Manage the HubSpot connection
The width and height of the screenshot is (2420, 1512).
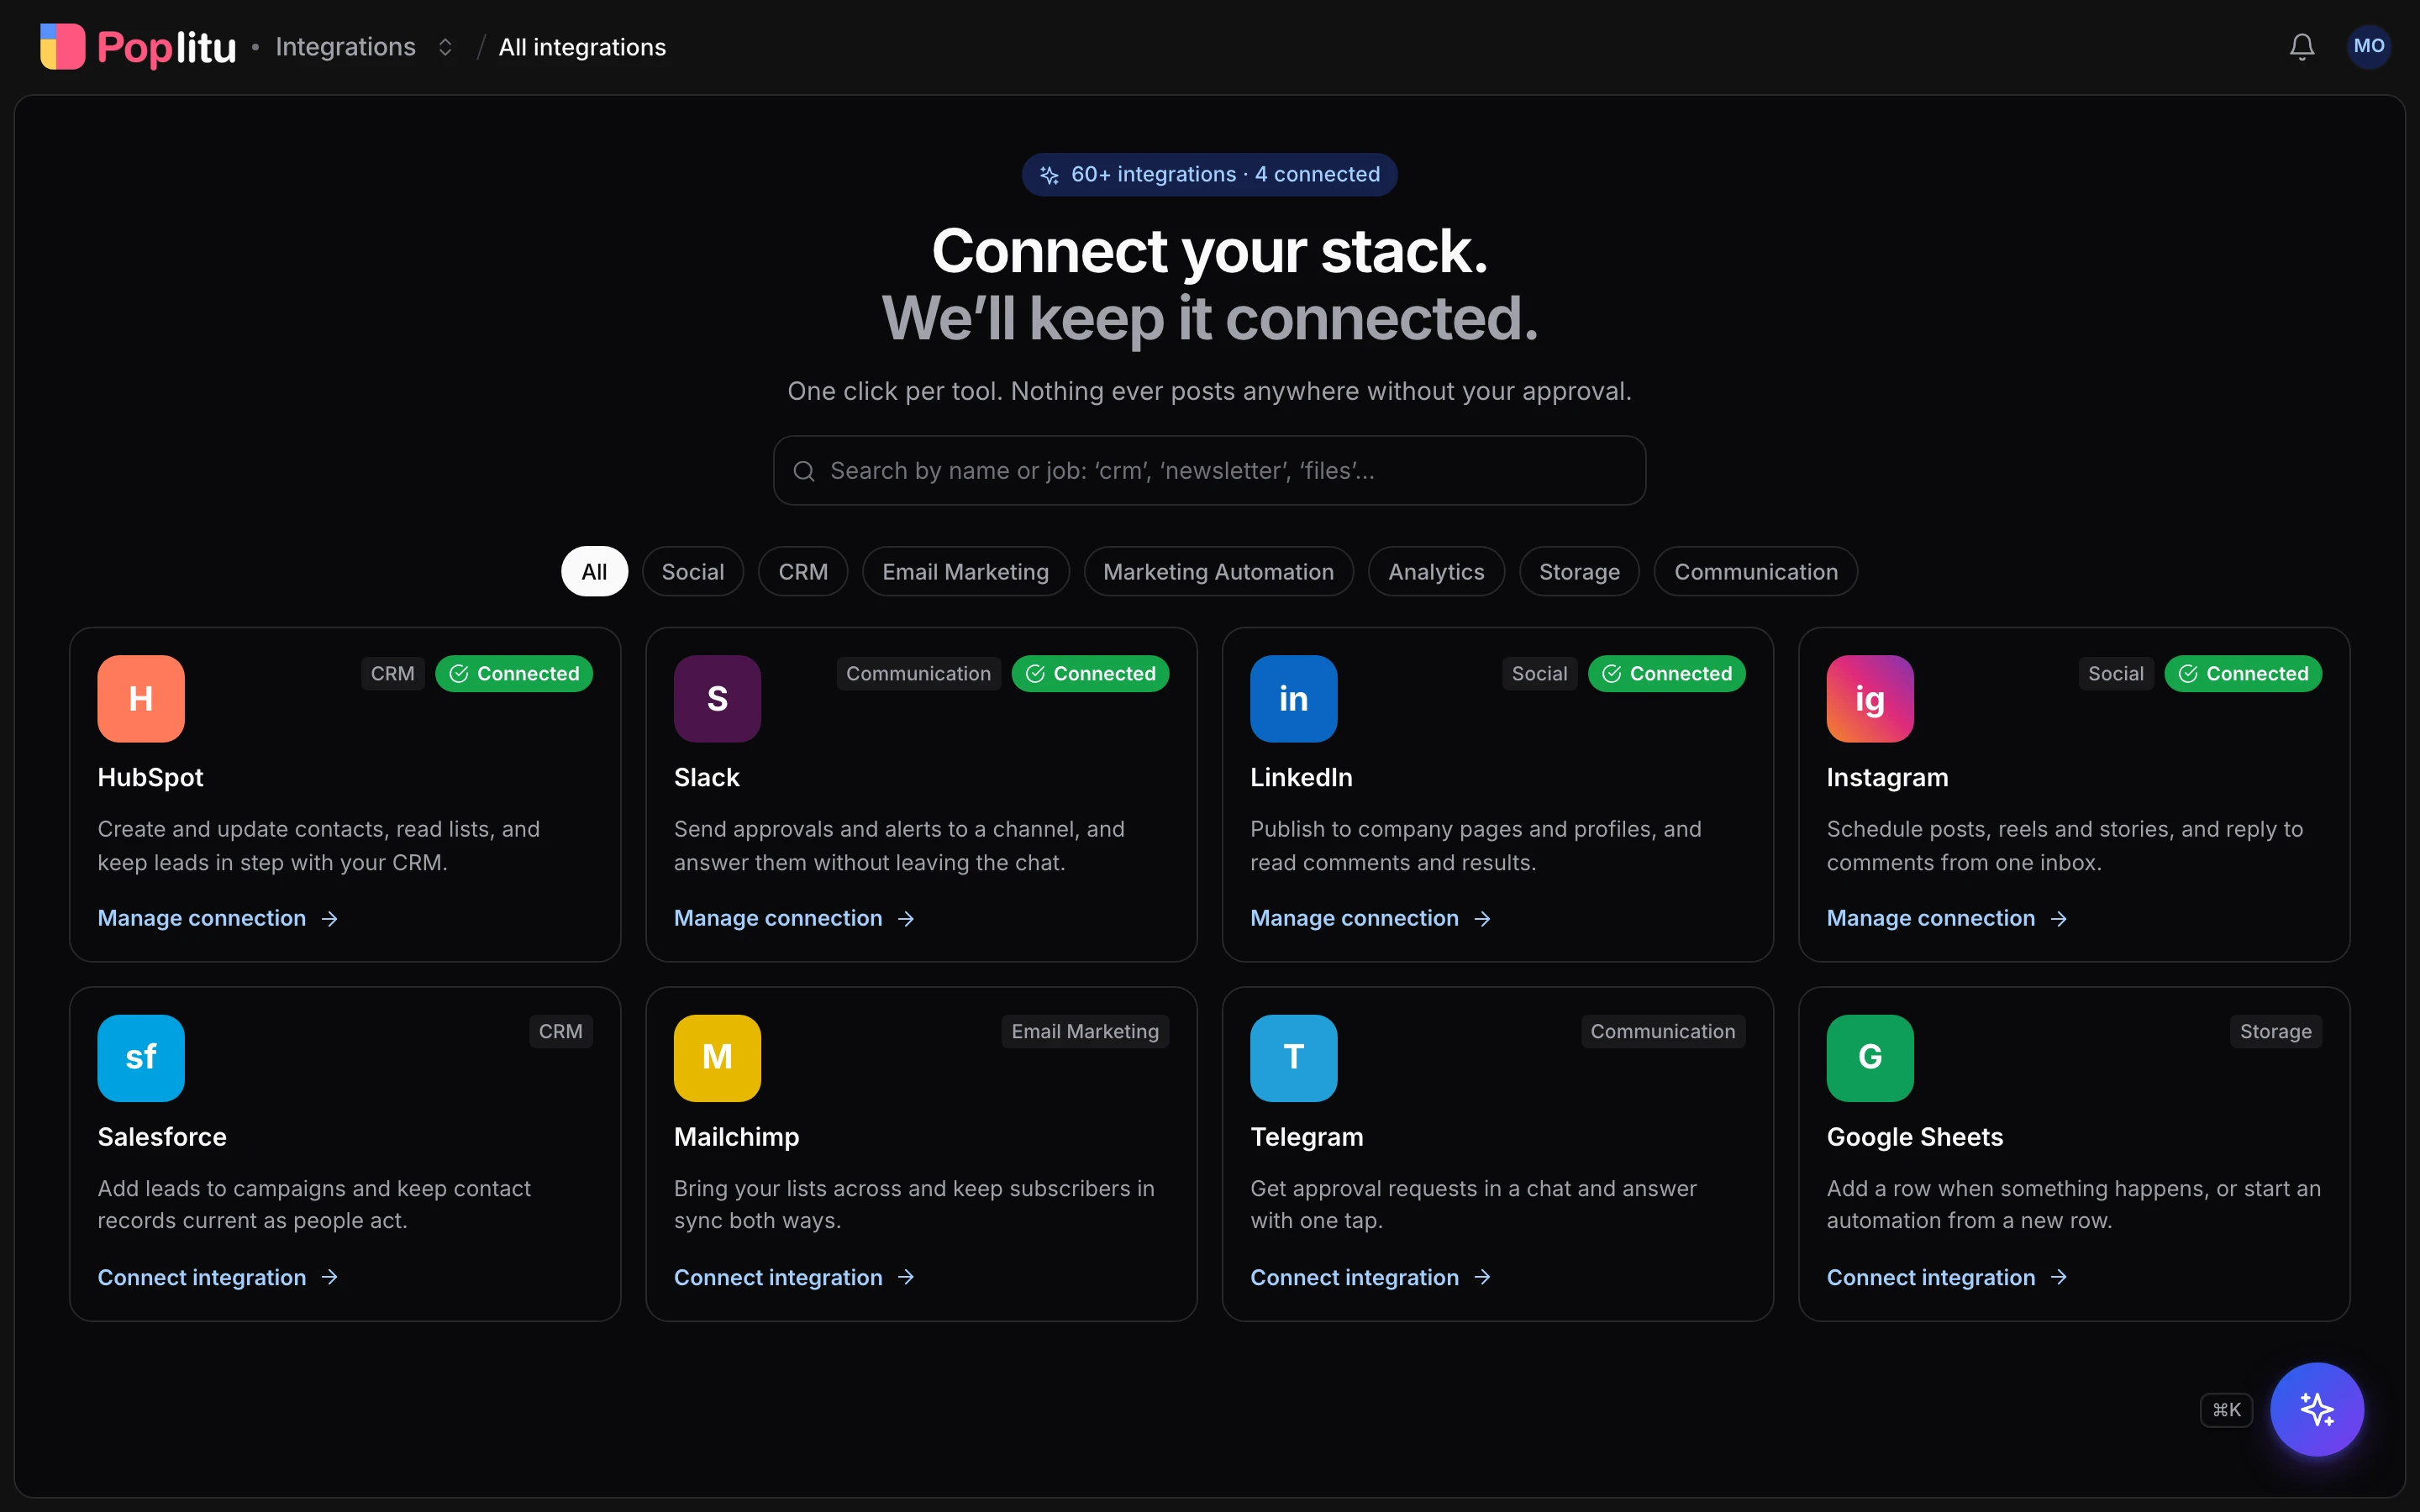(x=218, y=918)
